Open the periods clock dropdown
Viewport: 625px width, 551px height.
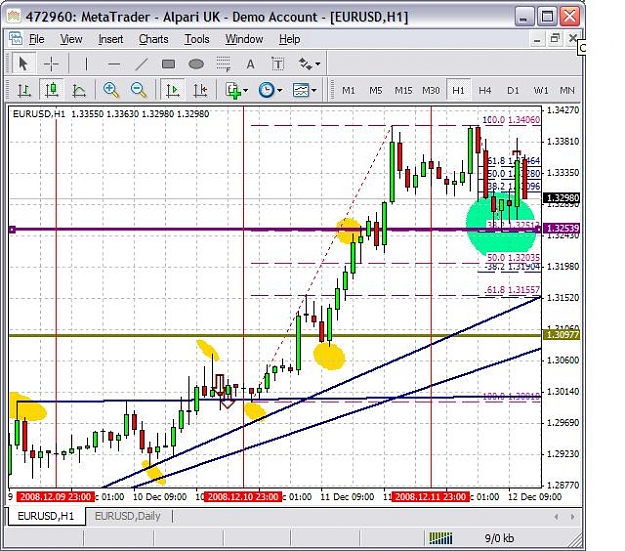click(270, 91)
